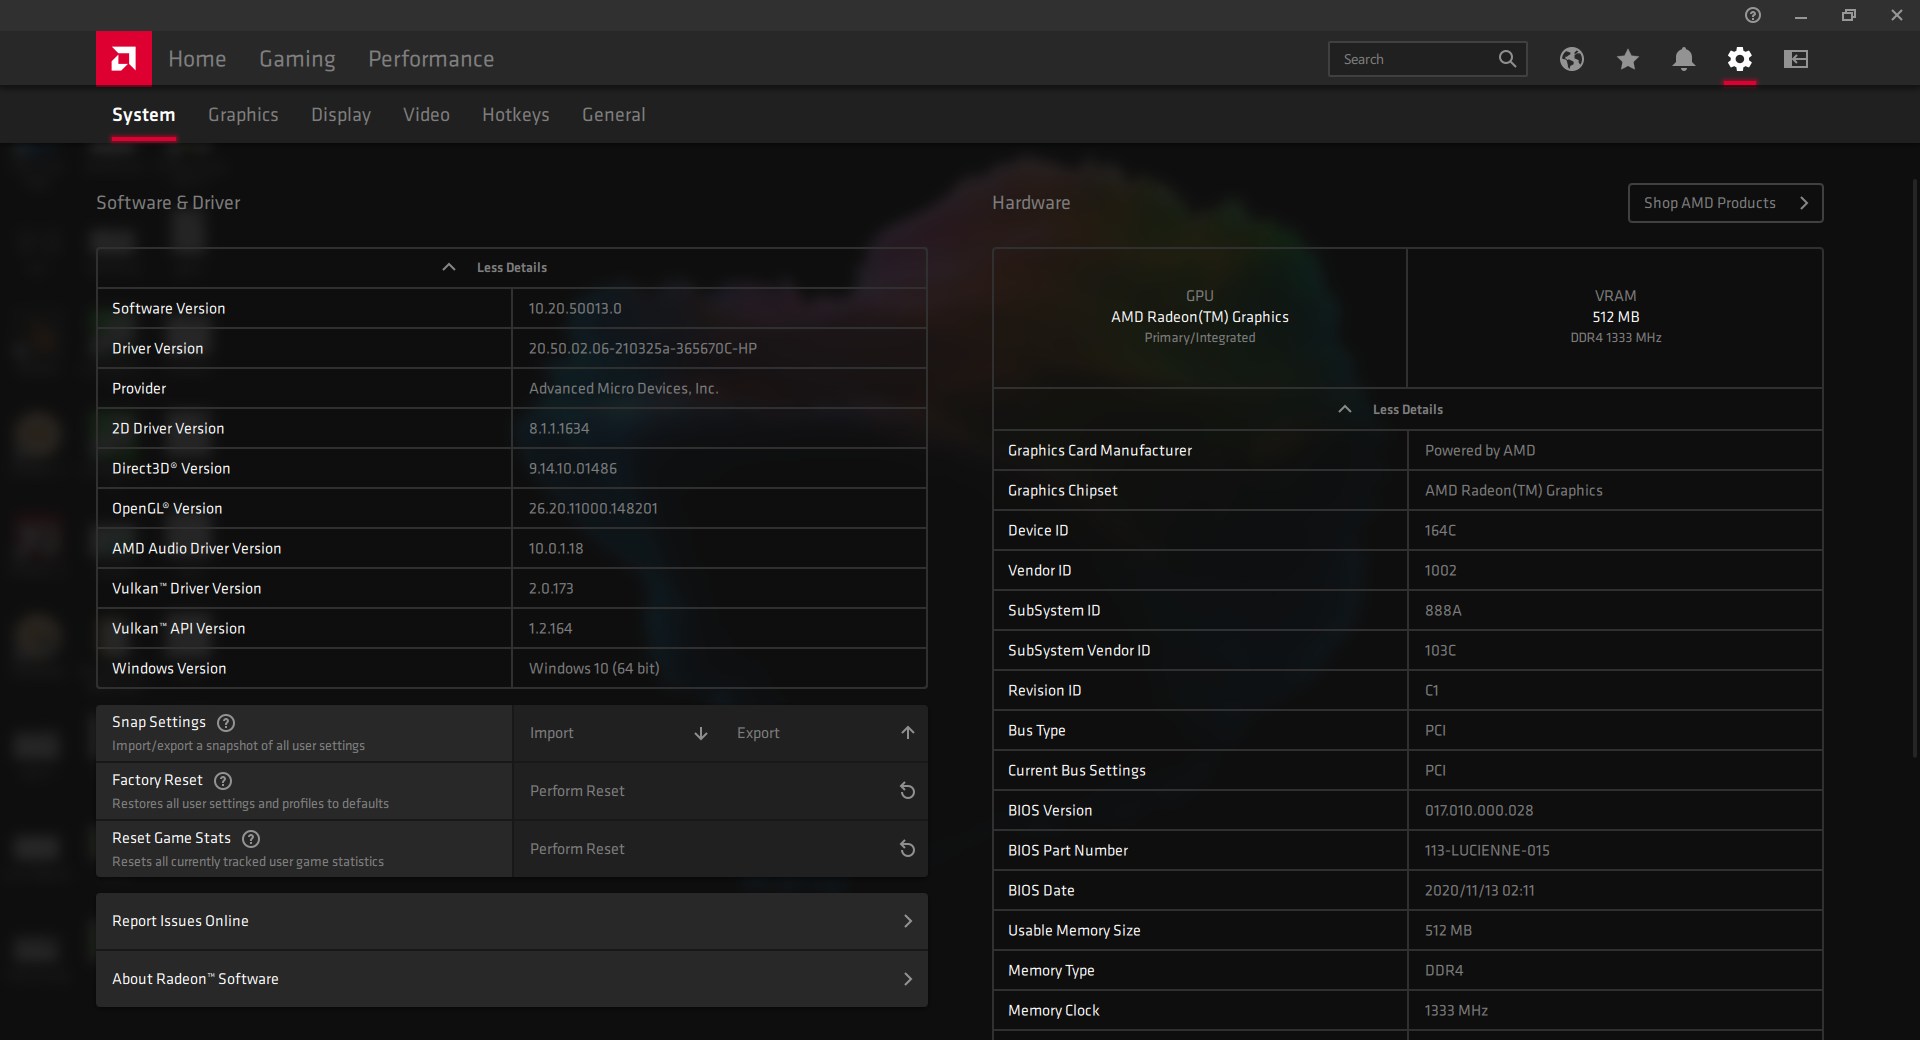1920x1040 pixels.
Task: Select the Graphics settings tab
Action: point(243,115)
